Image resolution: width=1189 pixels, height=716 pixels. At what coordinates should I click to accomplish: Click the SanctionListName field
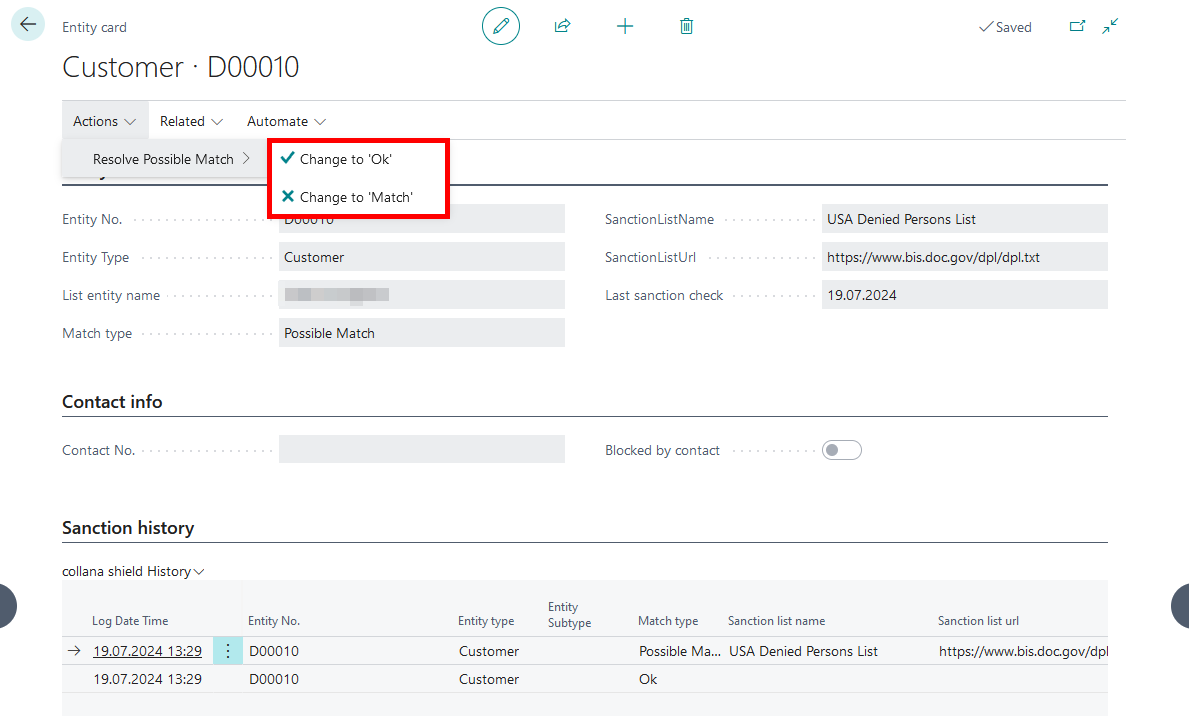(965, 219)
